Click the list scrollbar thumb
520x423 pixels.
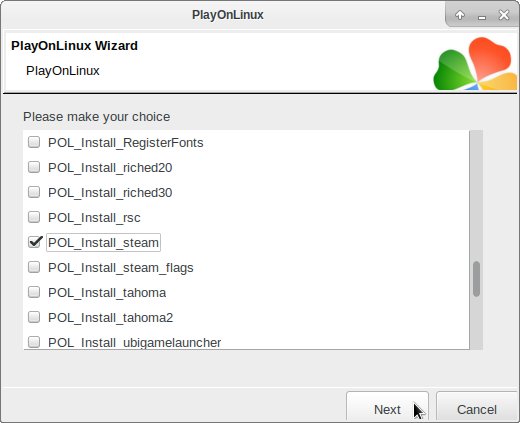coord(476,279)
